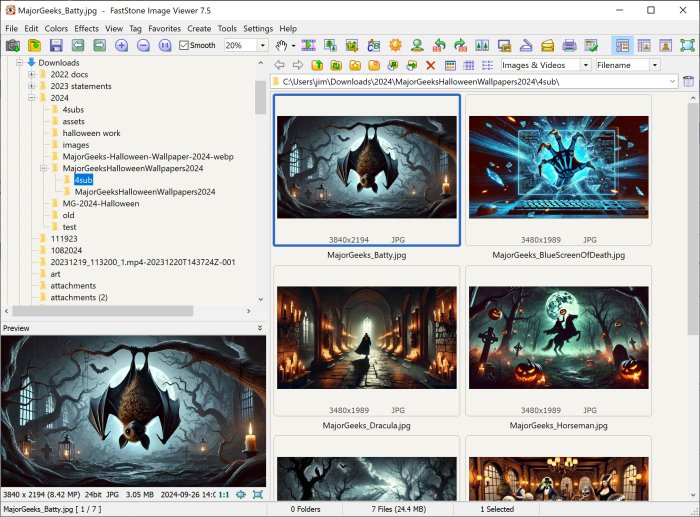The width and height of the screenshot is (700, 517).
Task: Click the full screen green-corner icon
Action: (x=688, y=45)
